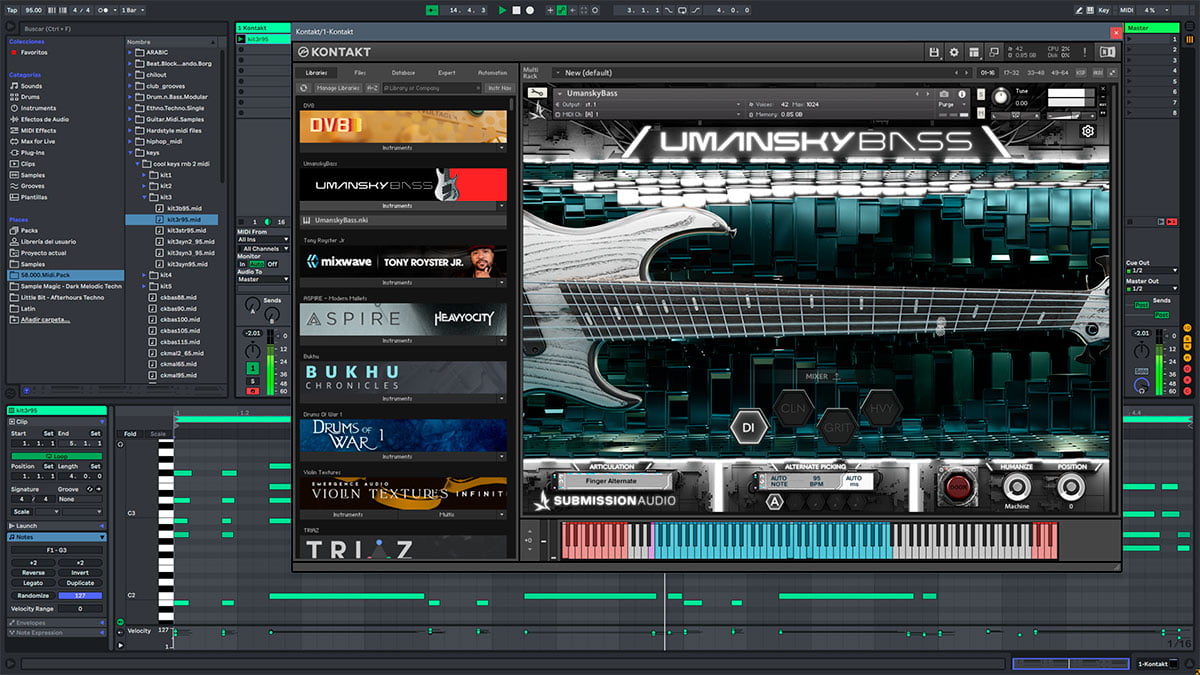
Task: Open Kontakt options gear icon
Action: (954, 52)
